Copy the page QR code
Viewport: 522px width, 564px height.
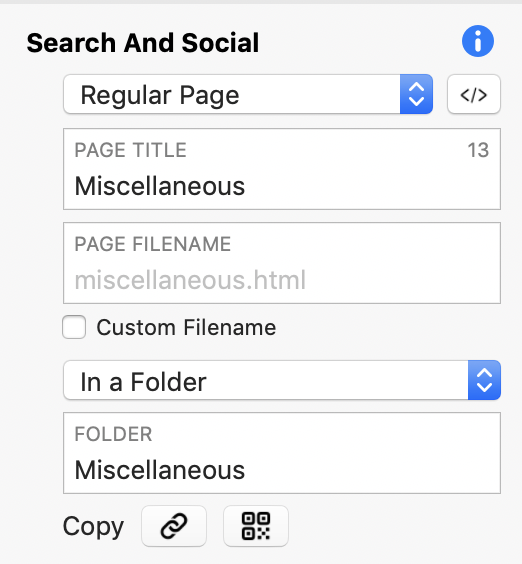[256, 526]
